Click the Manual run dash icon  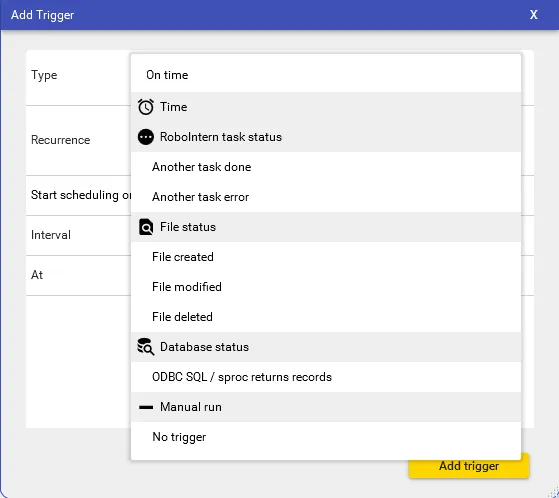coord(146,407)
